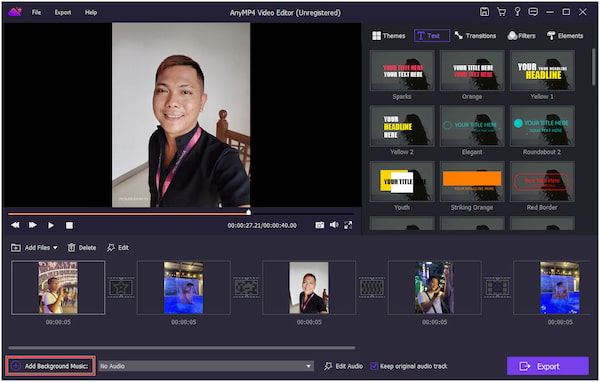Switch to the Transitions tab

pos(475,36)
